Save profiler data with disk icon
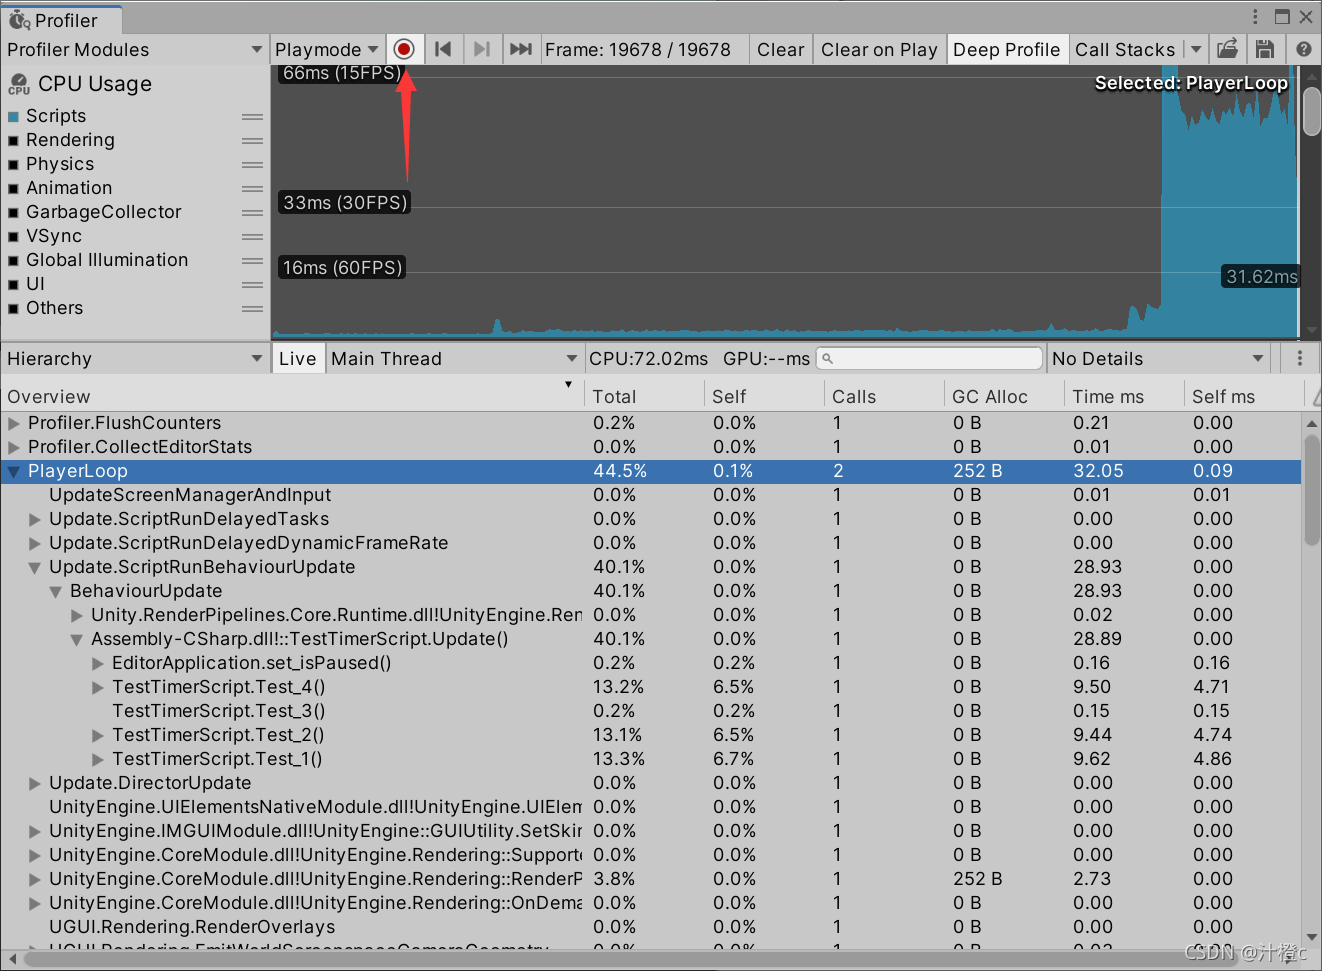The image size is (1322, 971). pos(1265,49)
